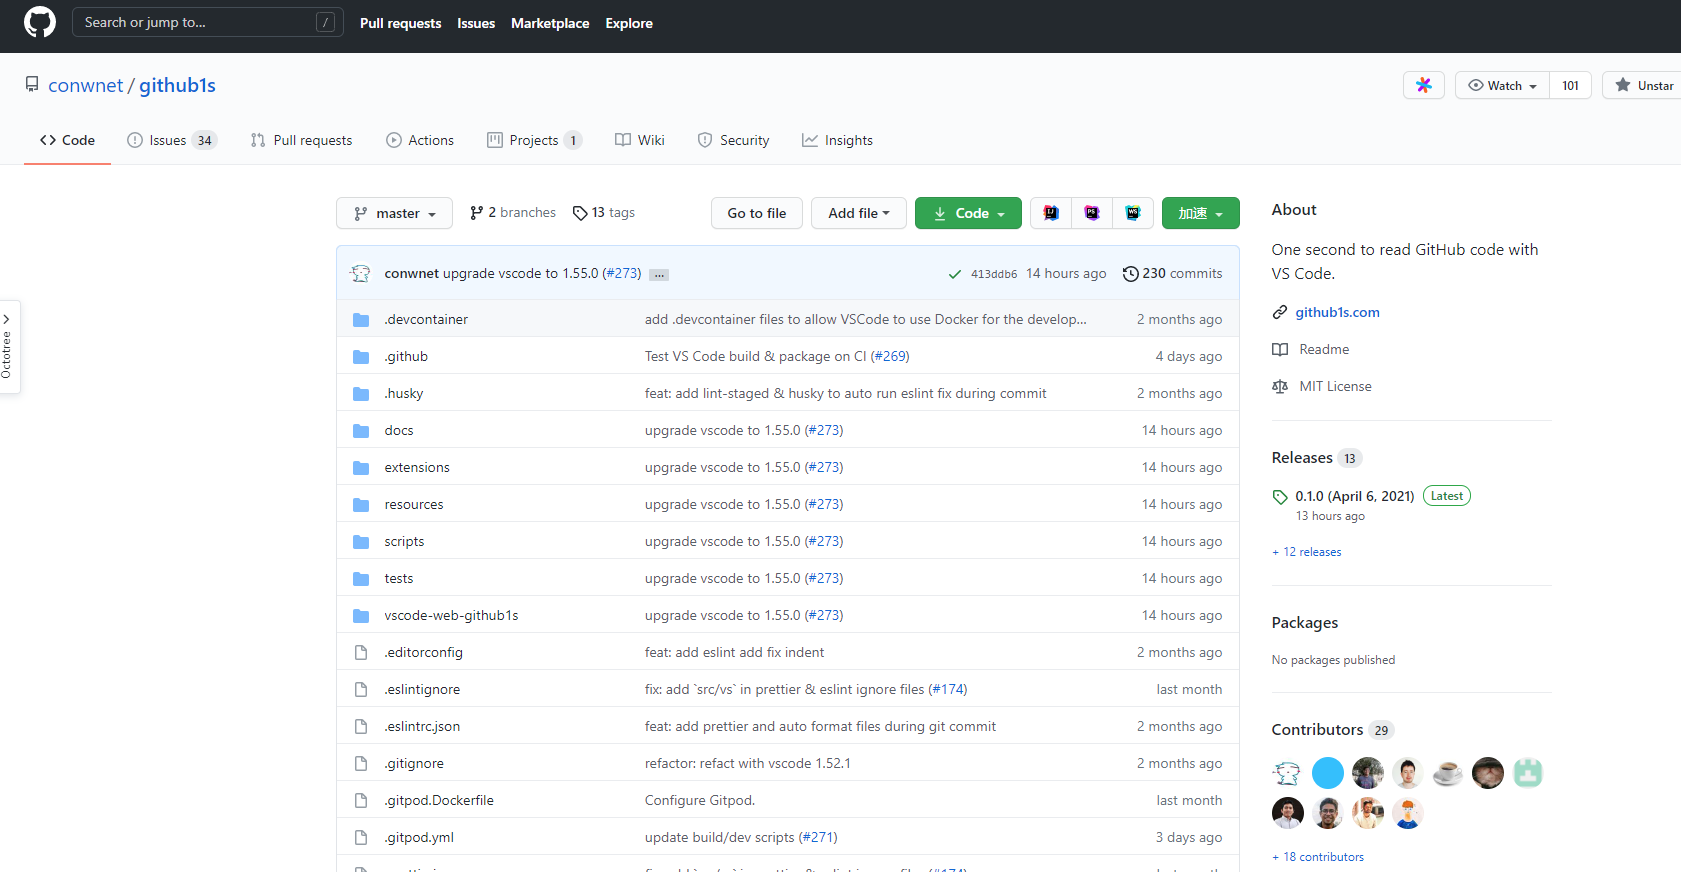Open Marketplace in the top navigation
The width and height of the screenshot is (1681, 872).
[550, 23]
